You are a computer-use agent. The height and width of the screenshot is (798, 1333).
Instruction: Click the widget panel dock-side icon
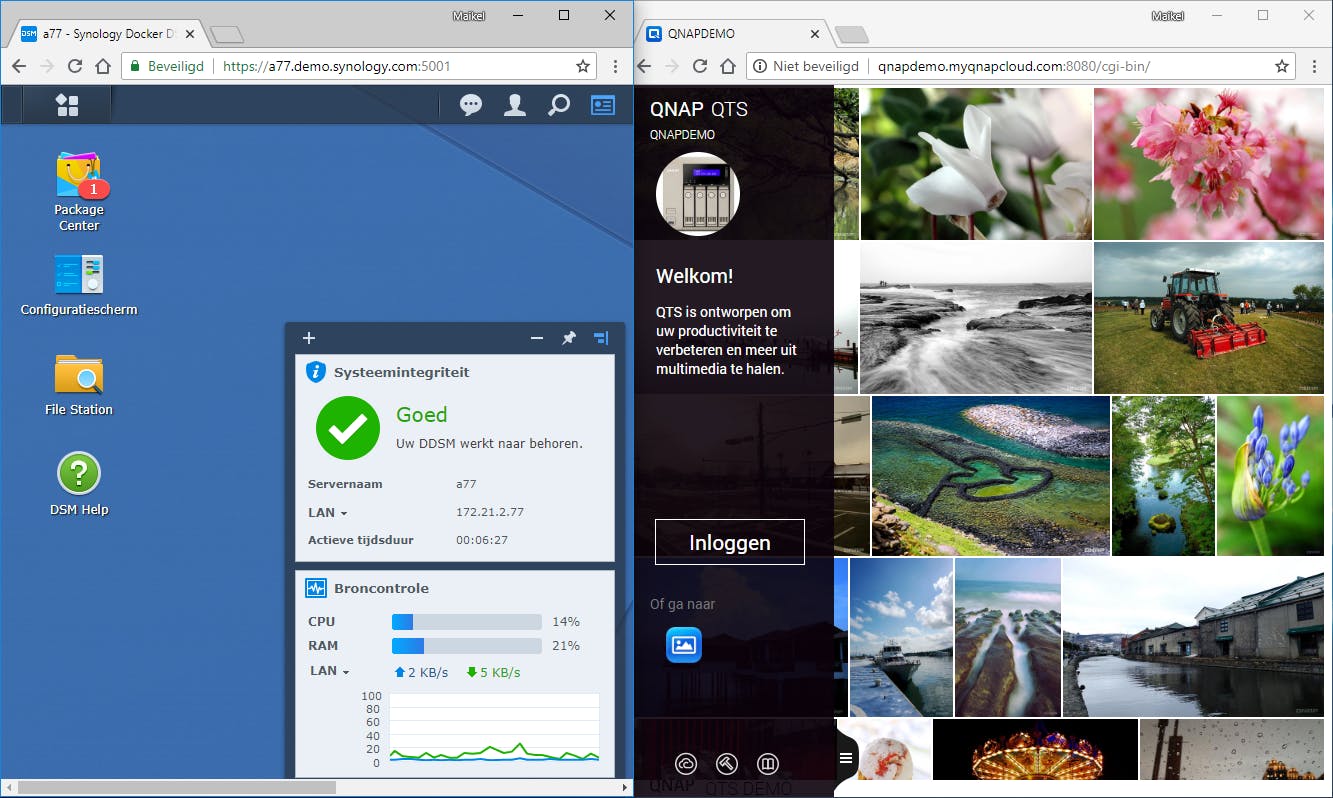[601, 338]
